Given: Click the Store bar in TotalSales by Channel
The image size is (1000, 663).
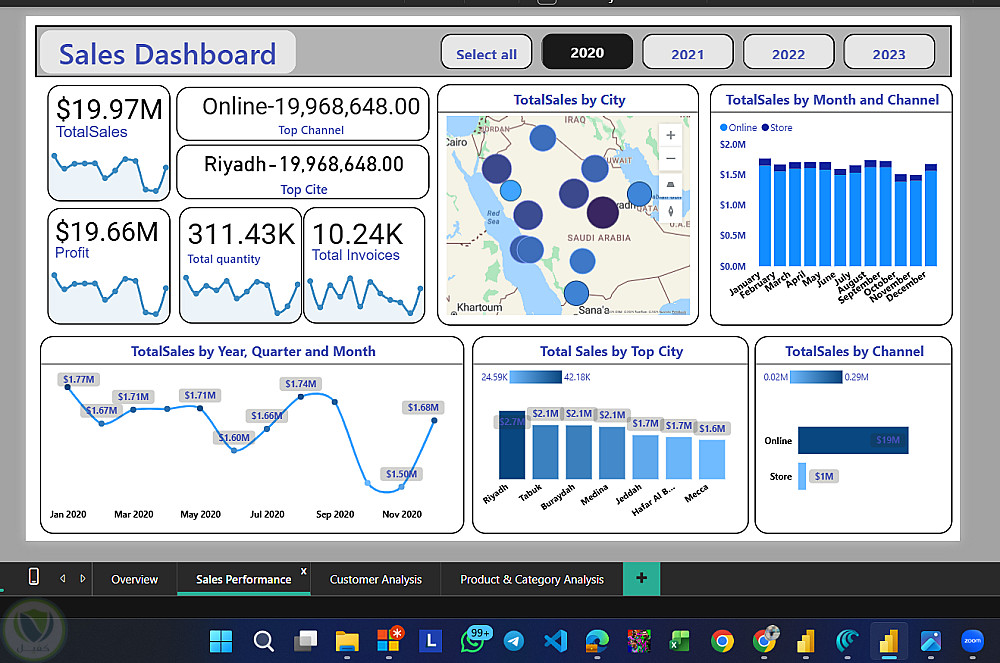Looking at the screenshot, I should coord(802,476).
